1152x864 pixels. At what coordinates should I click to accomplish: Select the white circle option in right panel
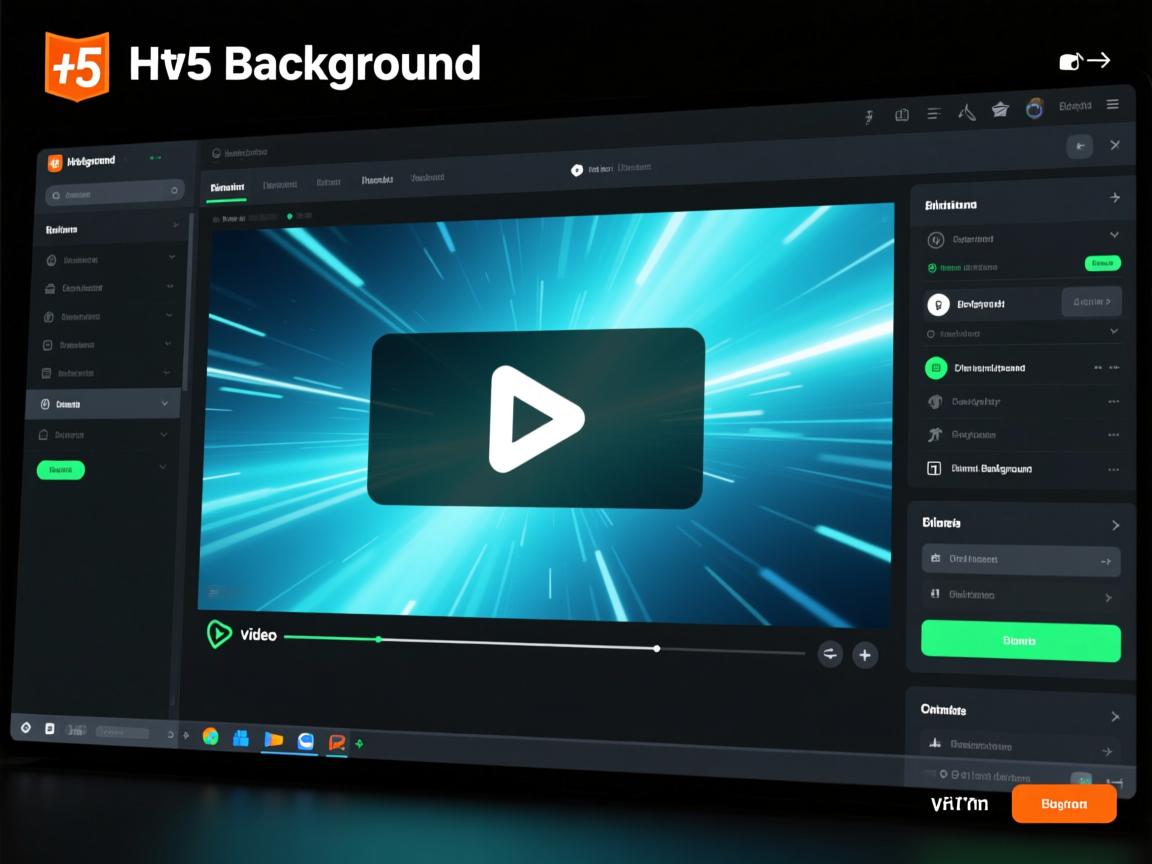[x=937, y=304]
